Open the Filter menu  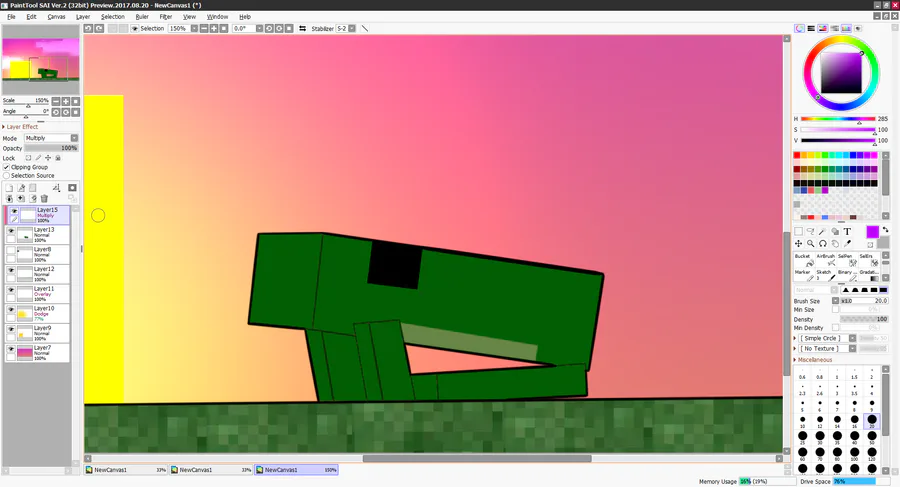click(166, 17)
